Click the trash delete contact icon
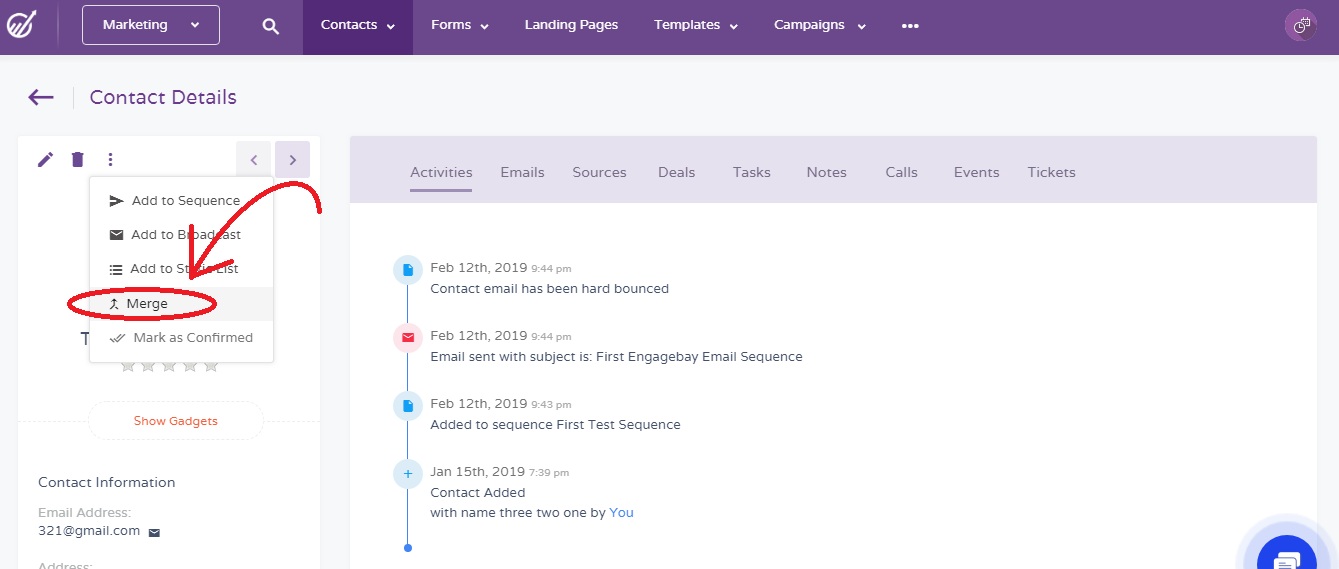 point(78,160)
